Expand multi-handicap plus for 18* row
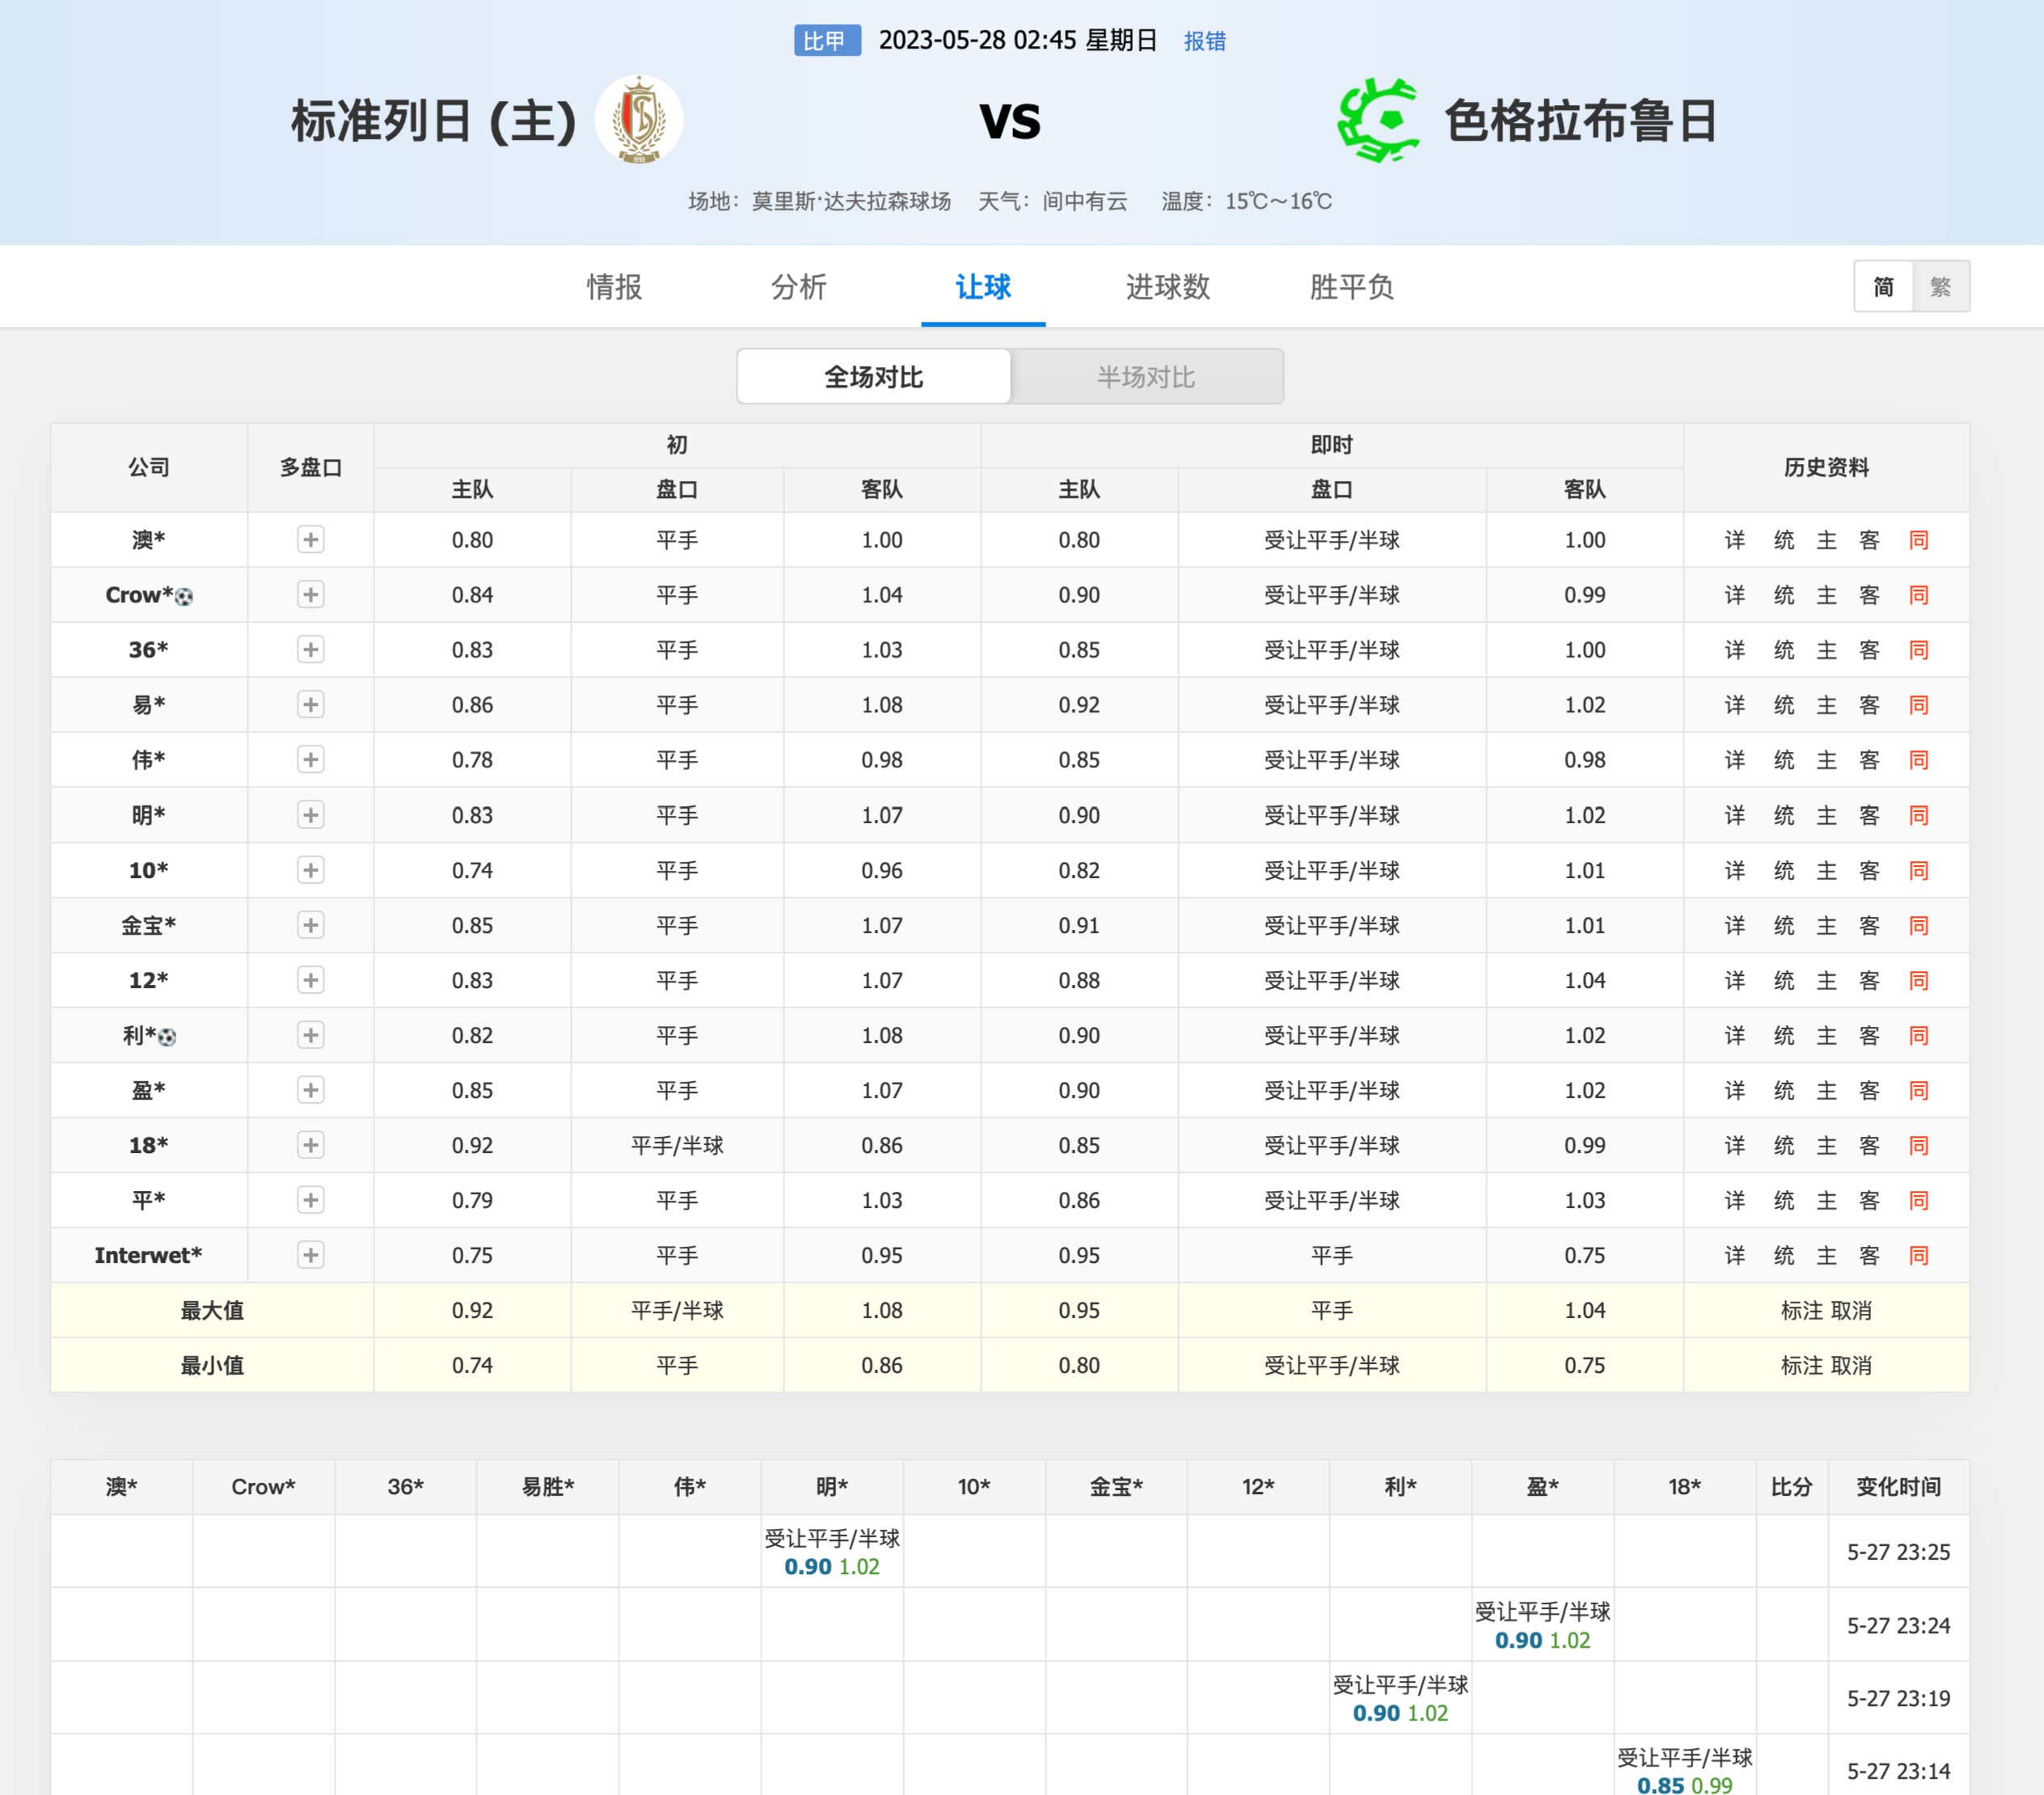The image size is (2044, 1795). [311, 1145]
